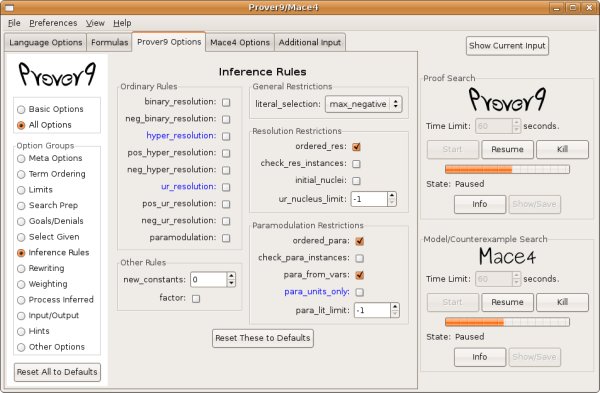Click the Prover9 logo in Proof Search

point(507,99)
